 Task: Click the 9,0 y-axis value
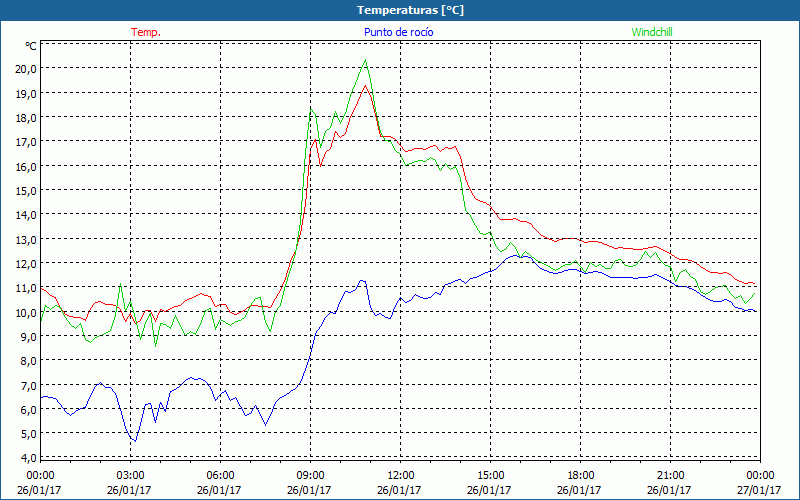pos(28,336)
